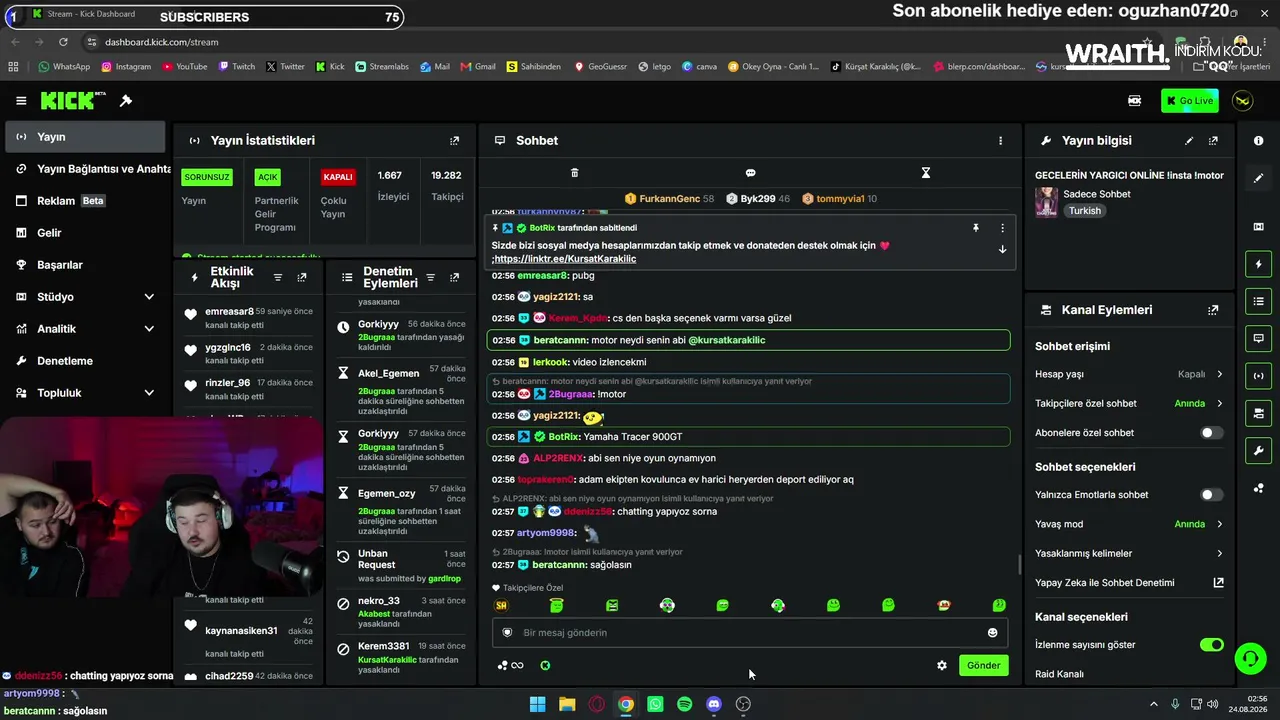
Task: Open the pinned message three-dot options
Action: tap(1002, 228)
